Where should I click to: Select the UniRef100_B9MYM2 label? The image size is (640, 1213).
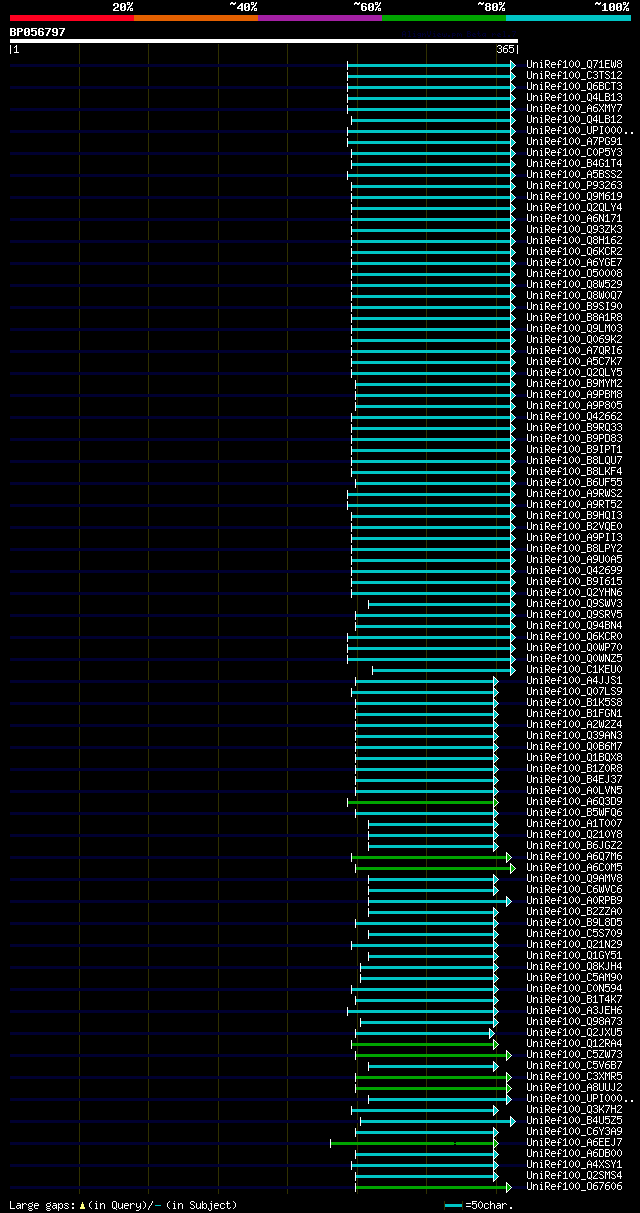(574, 383)
